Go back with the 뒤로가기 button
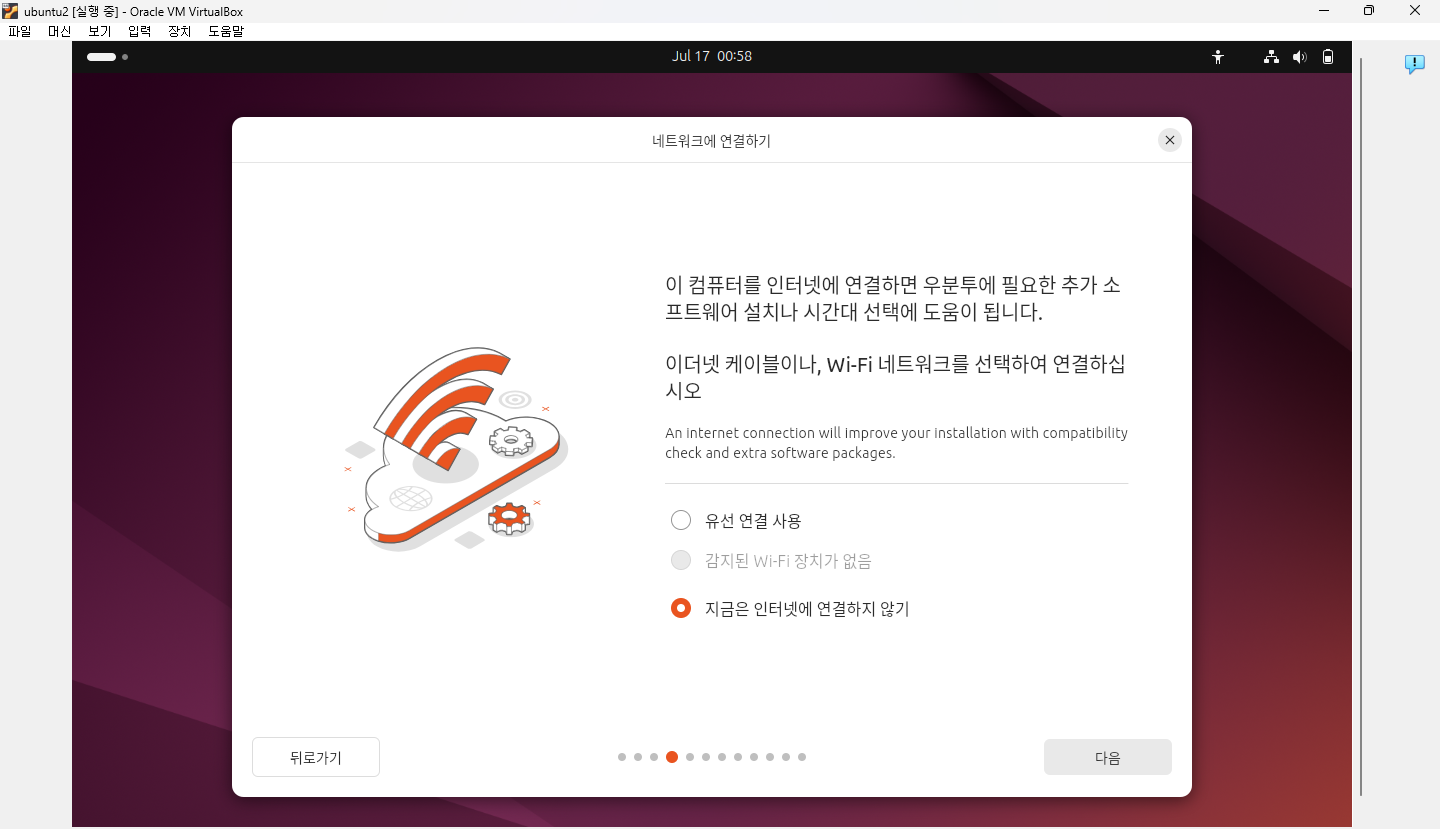1440x829 pixels. tap(316, 757)
